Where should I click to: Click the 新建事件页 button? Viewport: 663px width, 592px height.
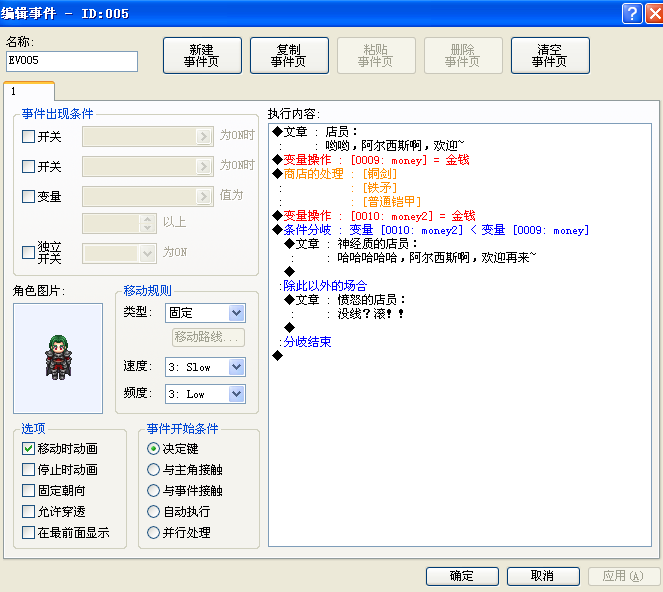[x=202, y=55]
